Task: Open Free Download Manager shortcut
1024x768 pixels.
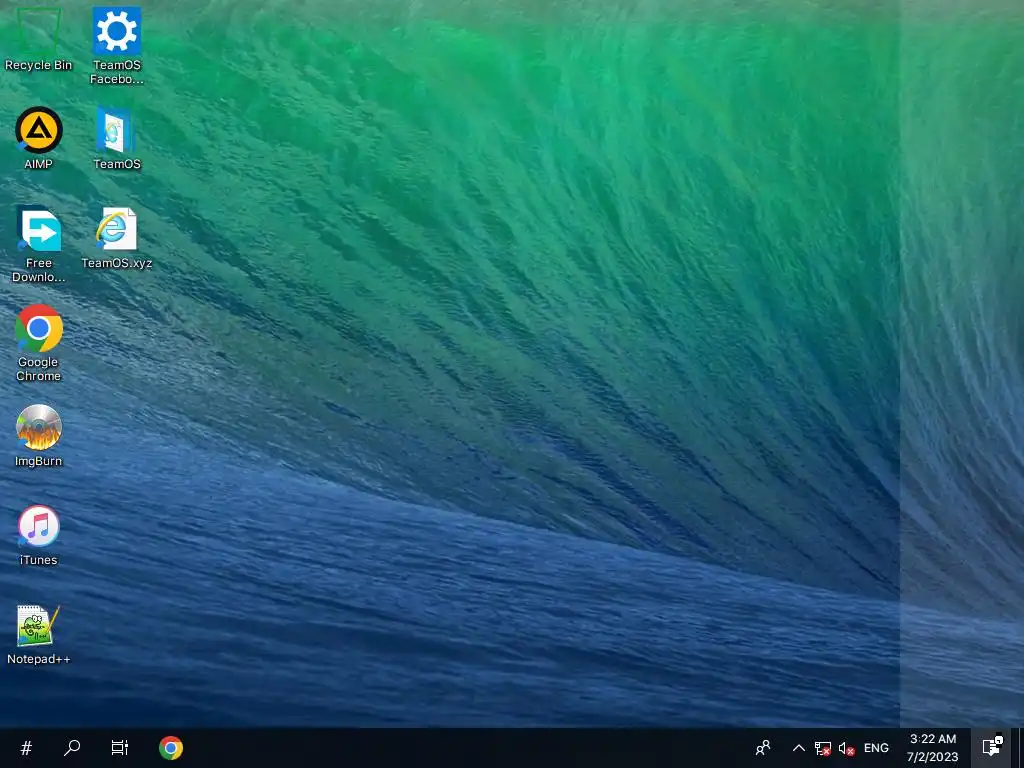Action: click(x=39, y=244)
